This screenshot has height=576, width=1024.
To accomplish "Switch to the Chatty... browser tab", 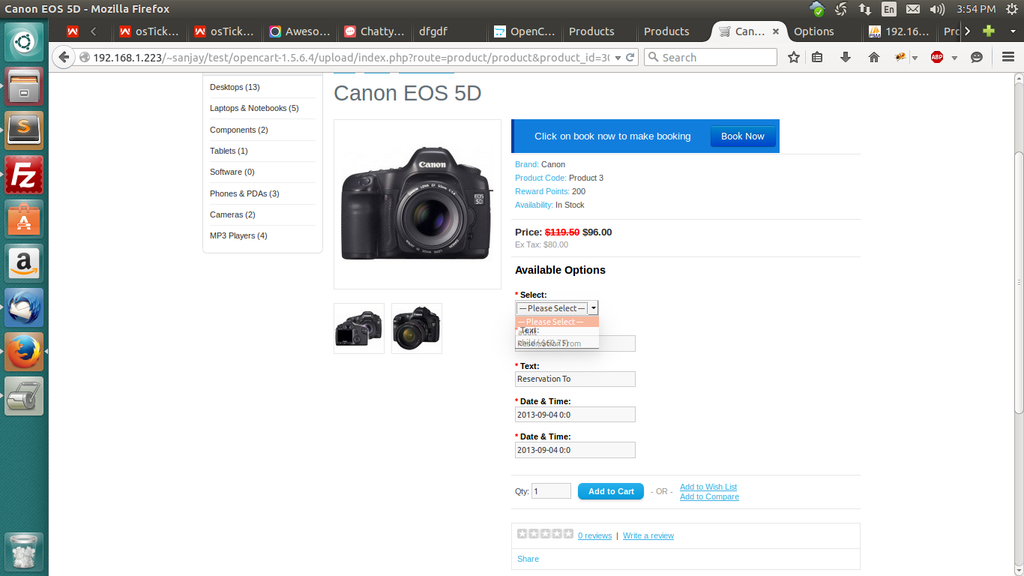I will pos(375,31).
